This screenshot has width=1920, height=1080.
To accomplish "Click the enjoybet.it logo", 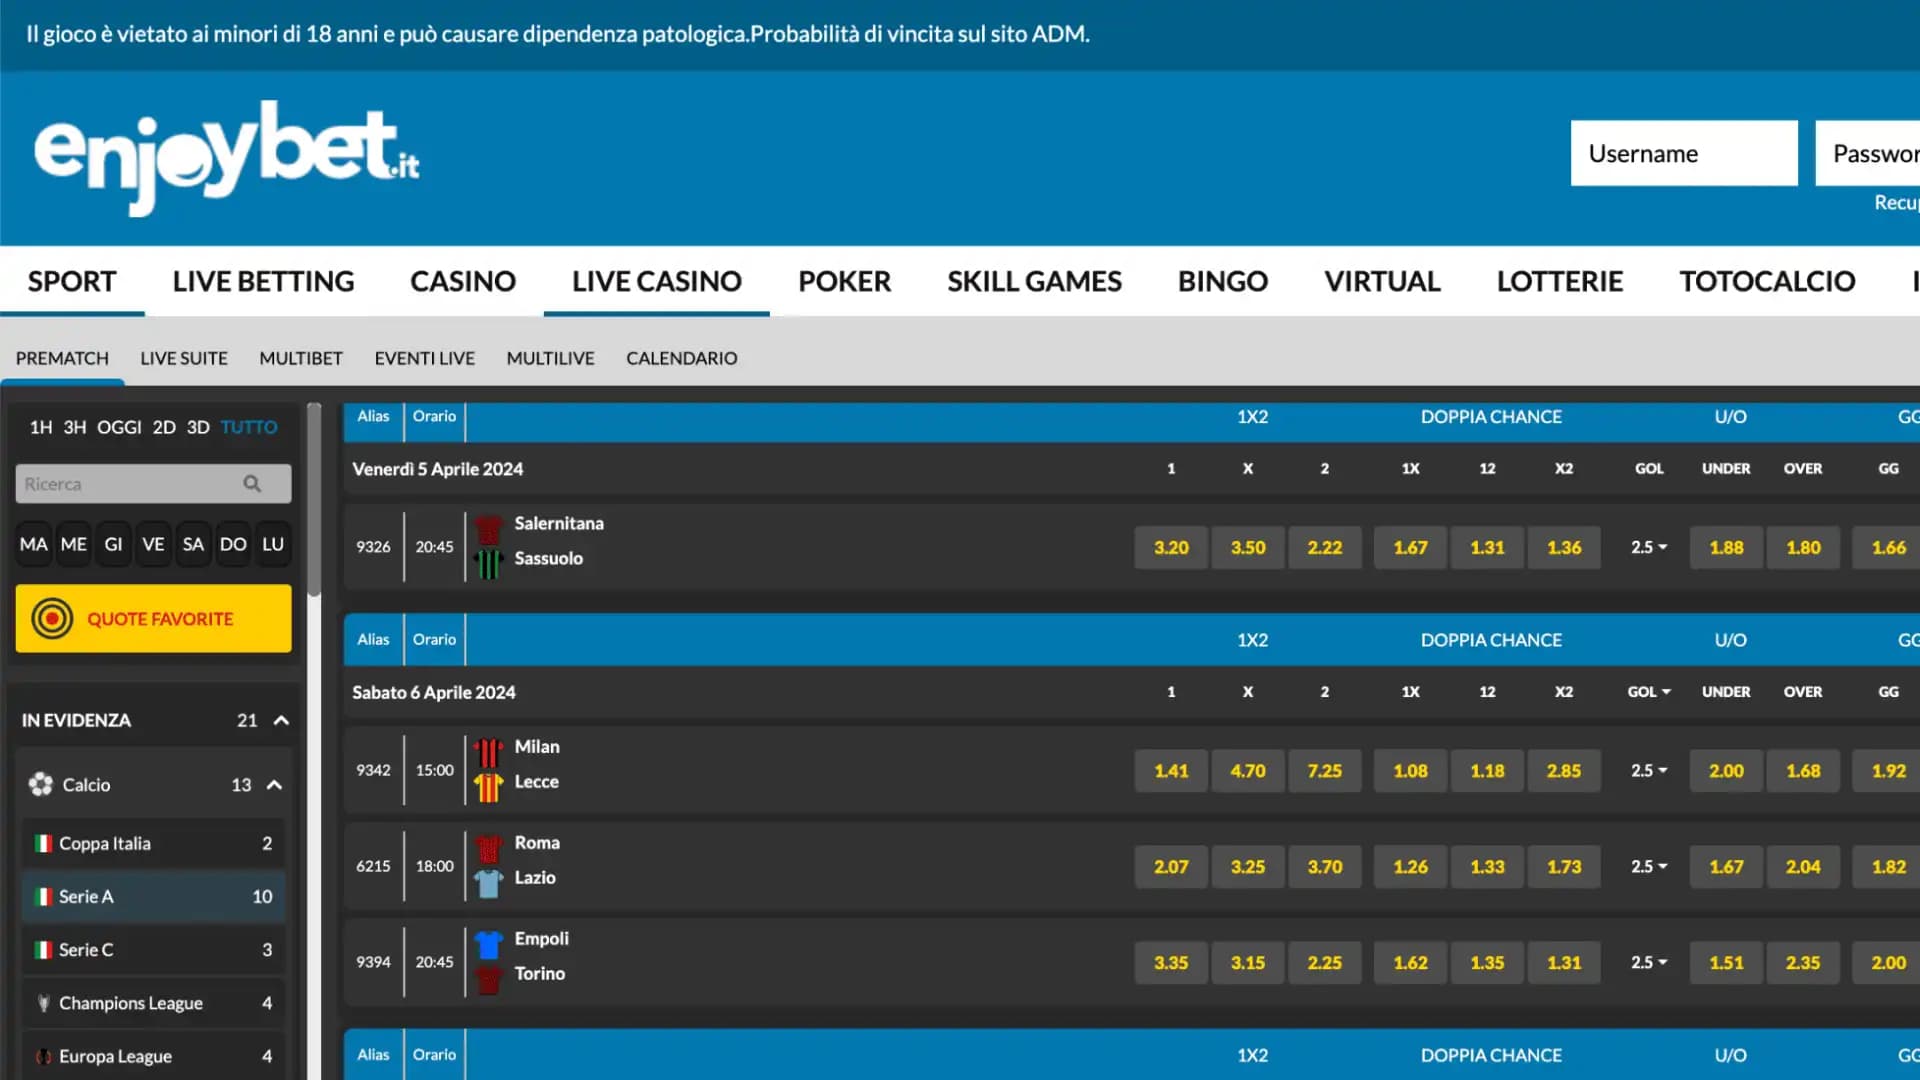I will 226,155.
